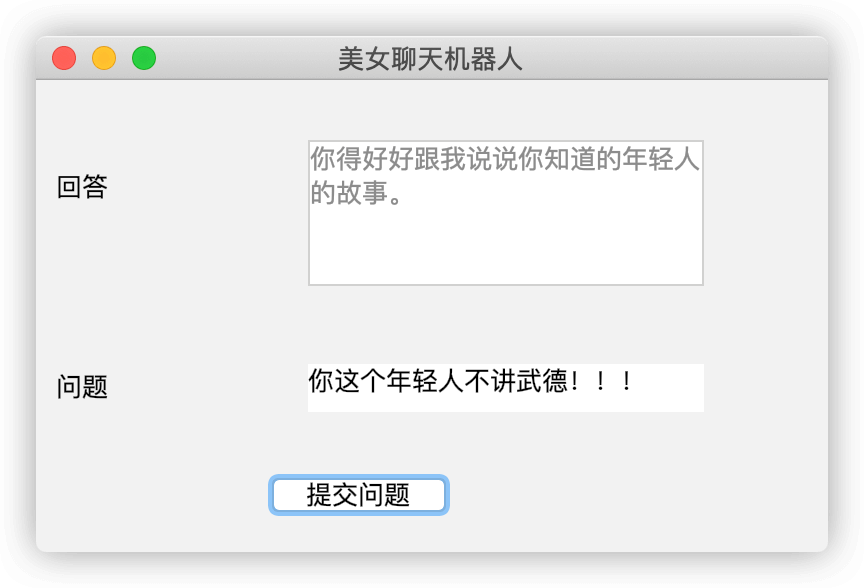Click the 美女聊天机器人 window title text

click(430, 58)
